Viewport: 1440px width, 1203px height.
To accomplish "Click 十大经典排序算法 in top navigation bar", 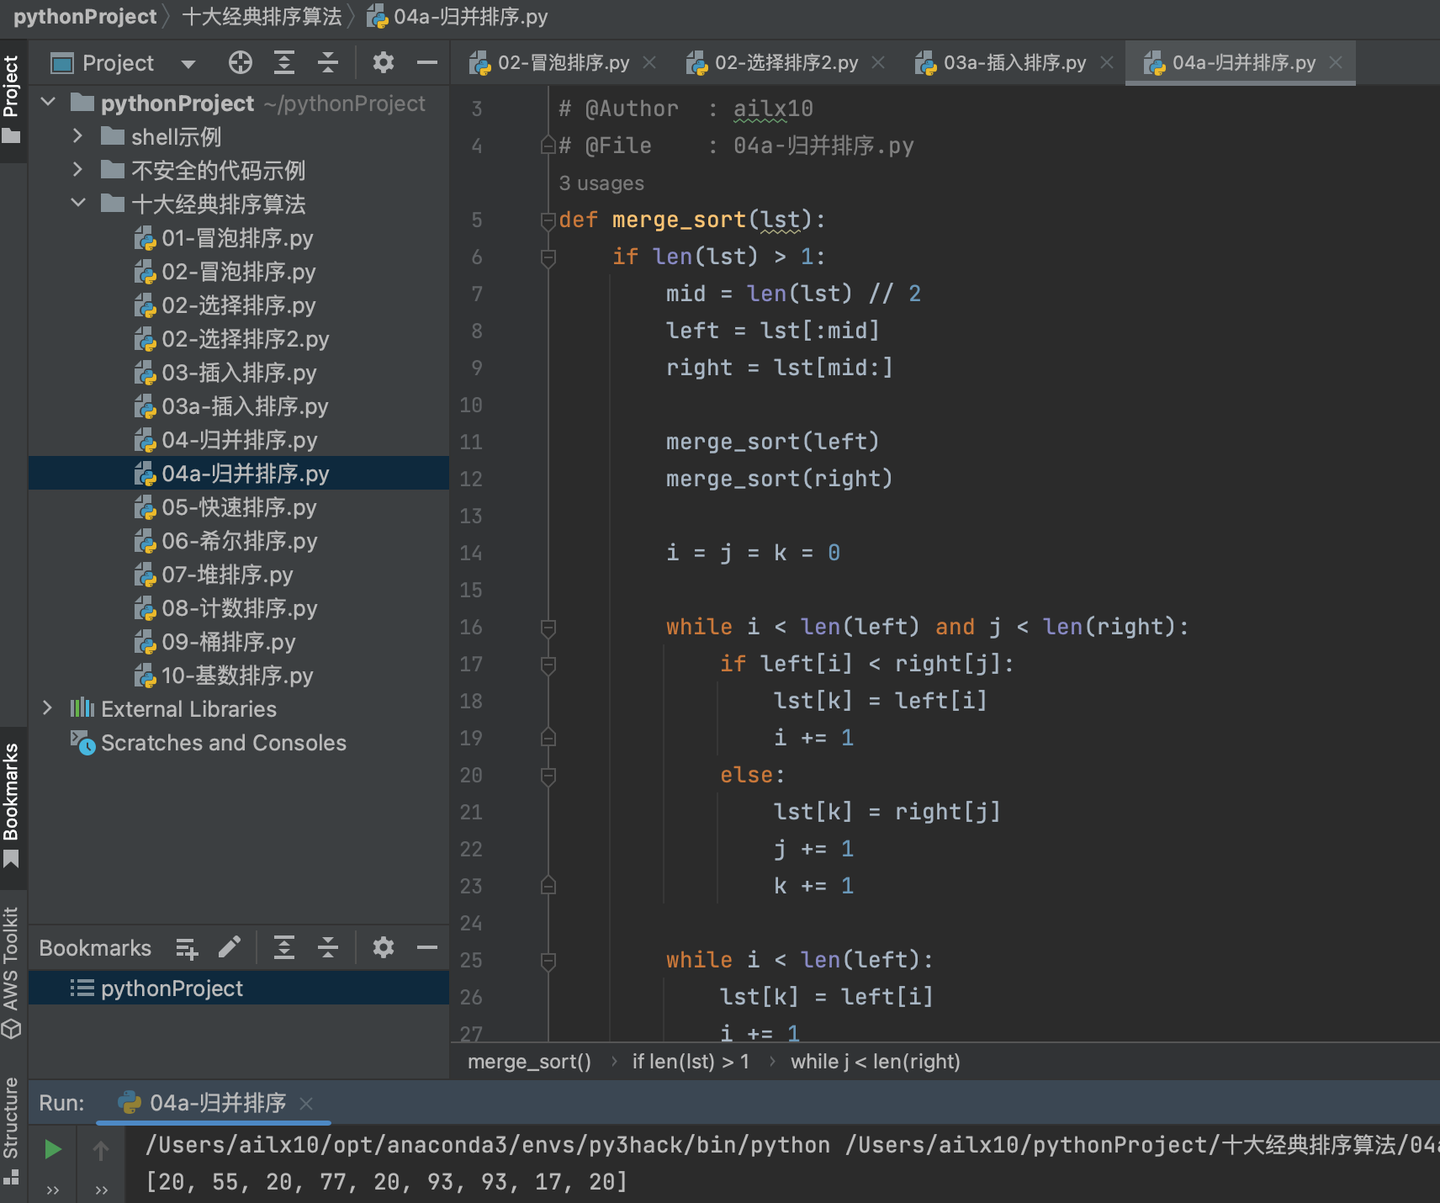I will click(x=262, y=17).
